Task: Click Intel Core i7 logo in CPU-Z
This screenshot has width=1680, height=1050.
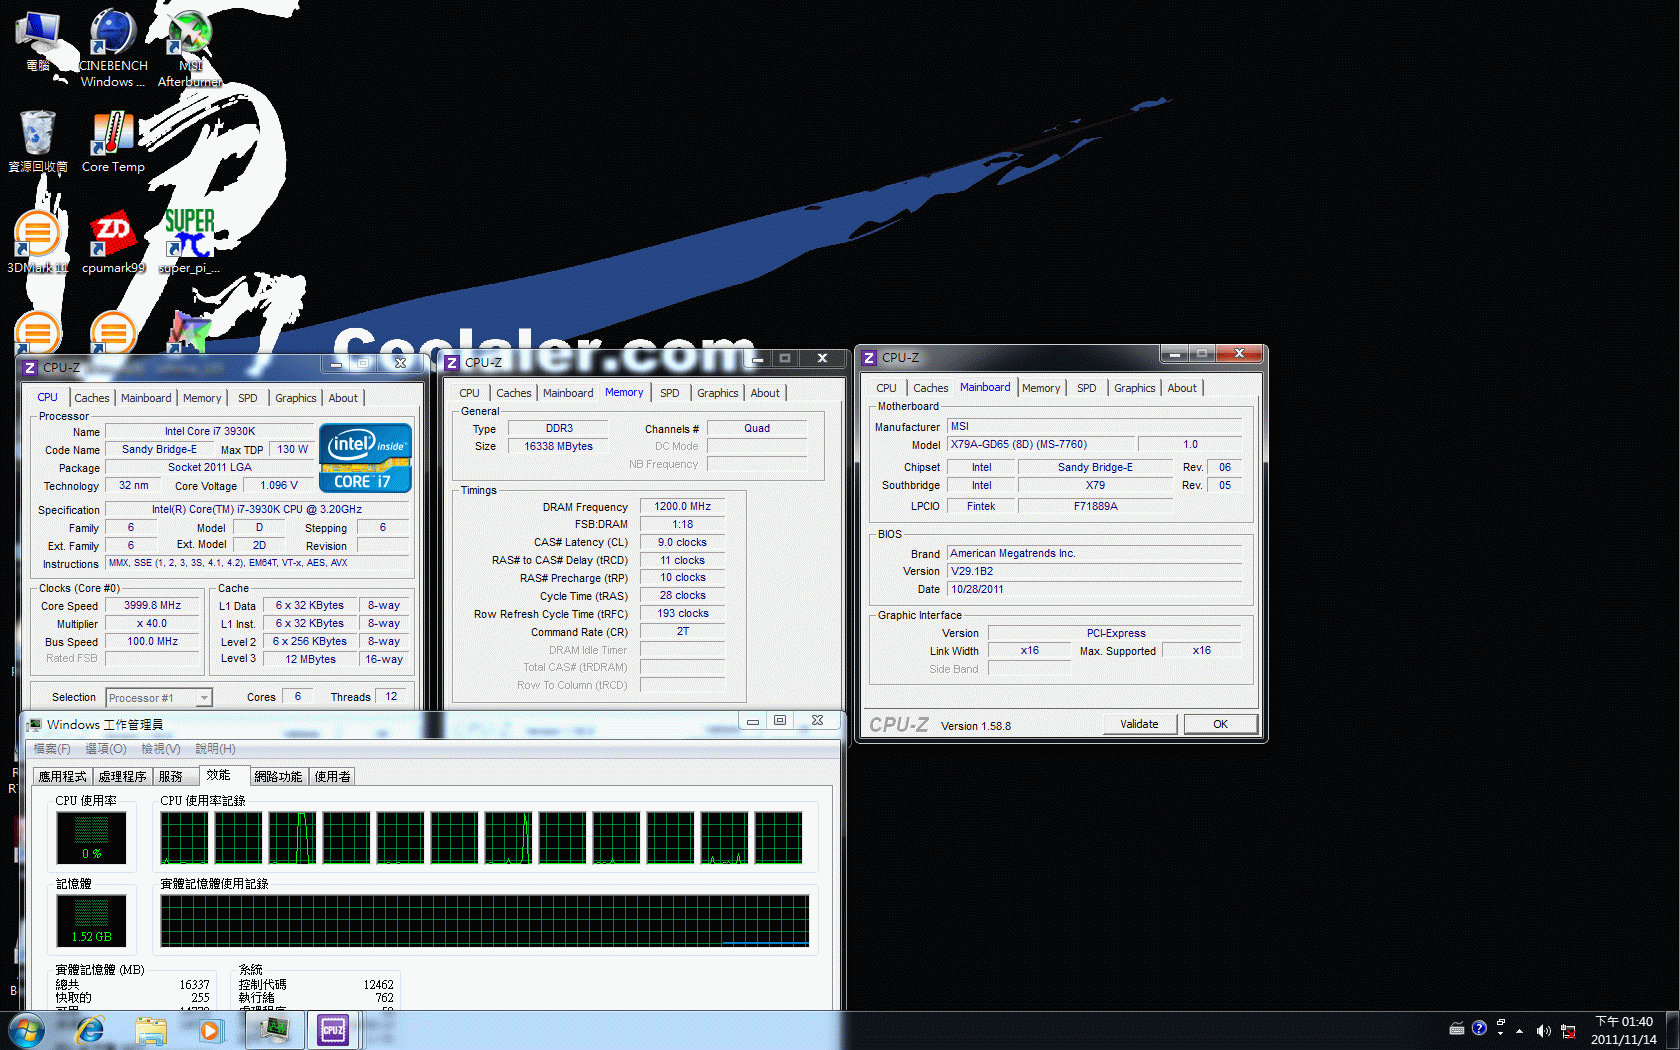Action: click(365, 457)
